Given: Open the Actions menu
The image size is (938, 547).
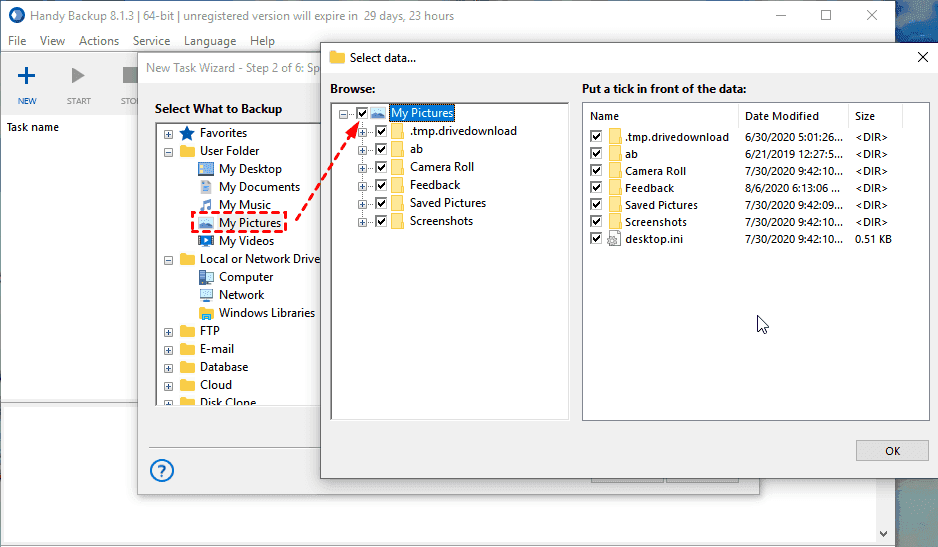Looking at the screenshot, I should pos(99,41).
